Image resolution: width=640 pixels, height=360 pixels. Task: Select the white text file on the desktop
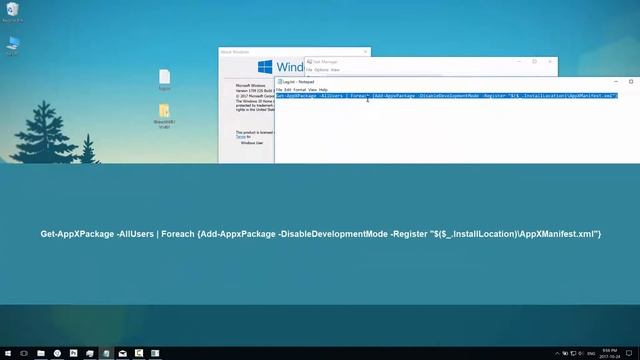(164, 80)
